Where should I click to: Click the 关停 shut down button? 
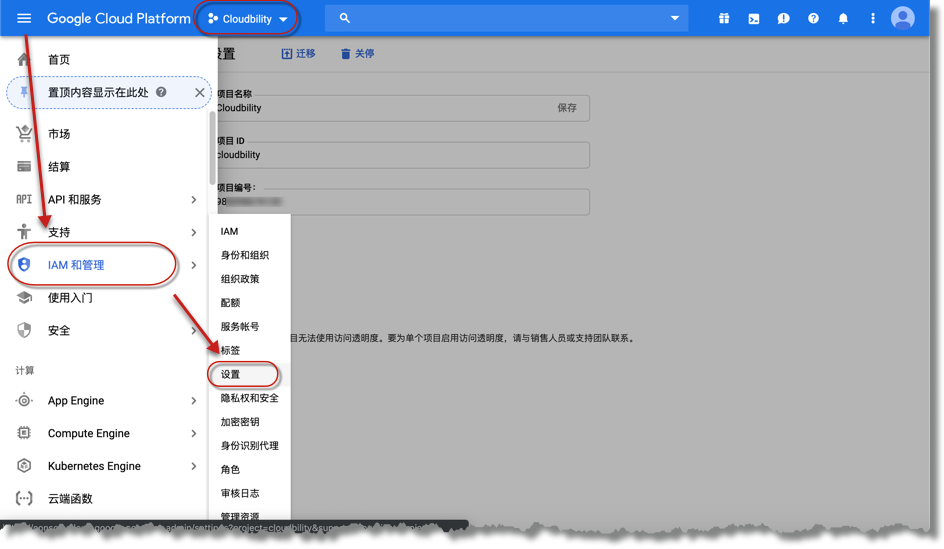point(358,54)
